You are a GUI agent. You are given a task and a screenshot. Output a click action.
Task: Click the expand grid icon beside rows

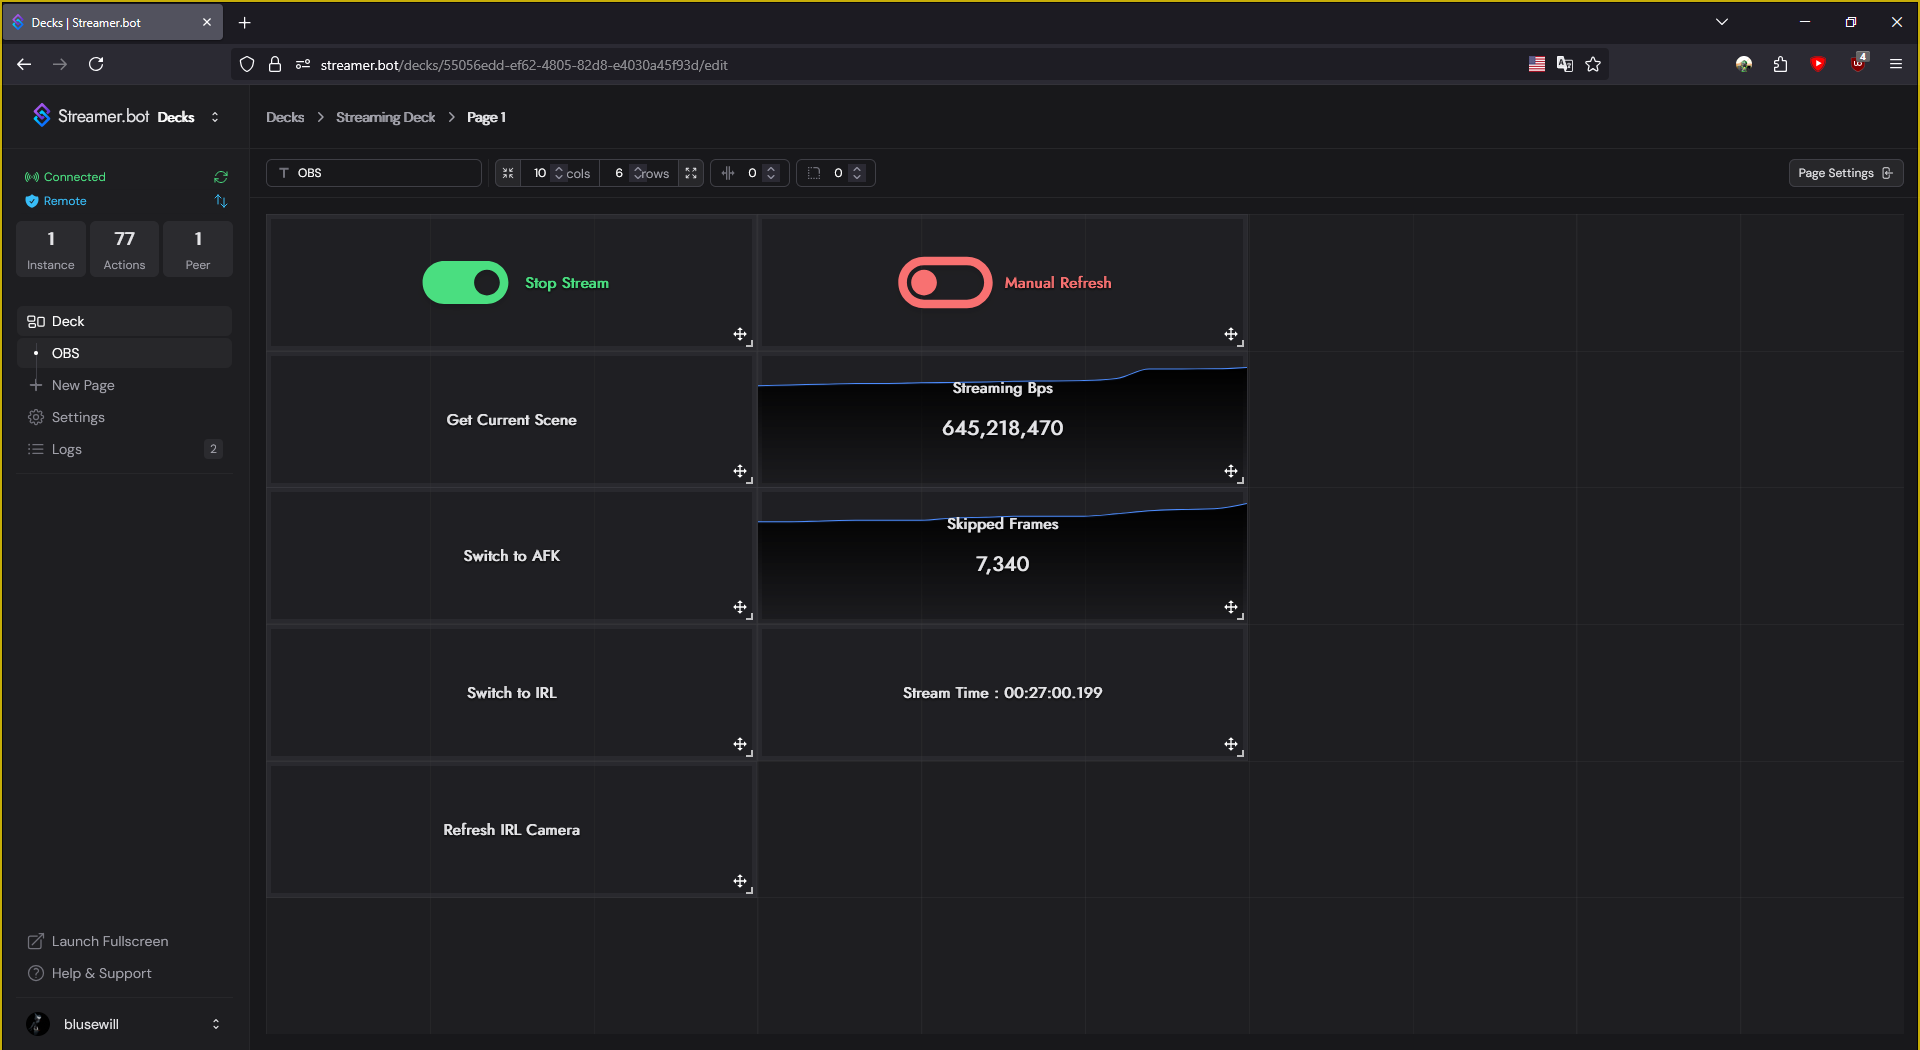point(690,173)
